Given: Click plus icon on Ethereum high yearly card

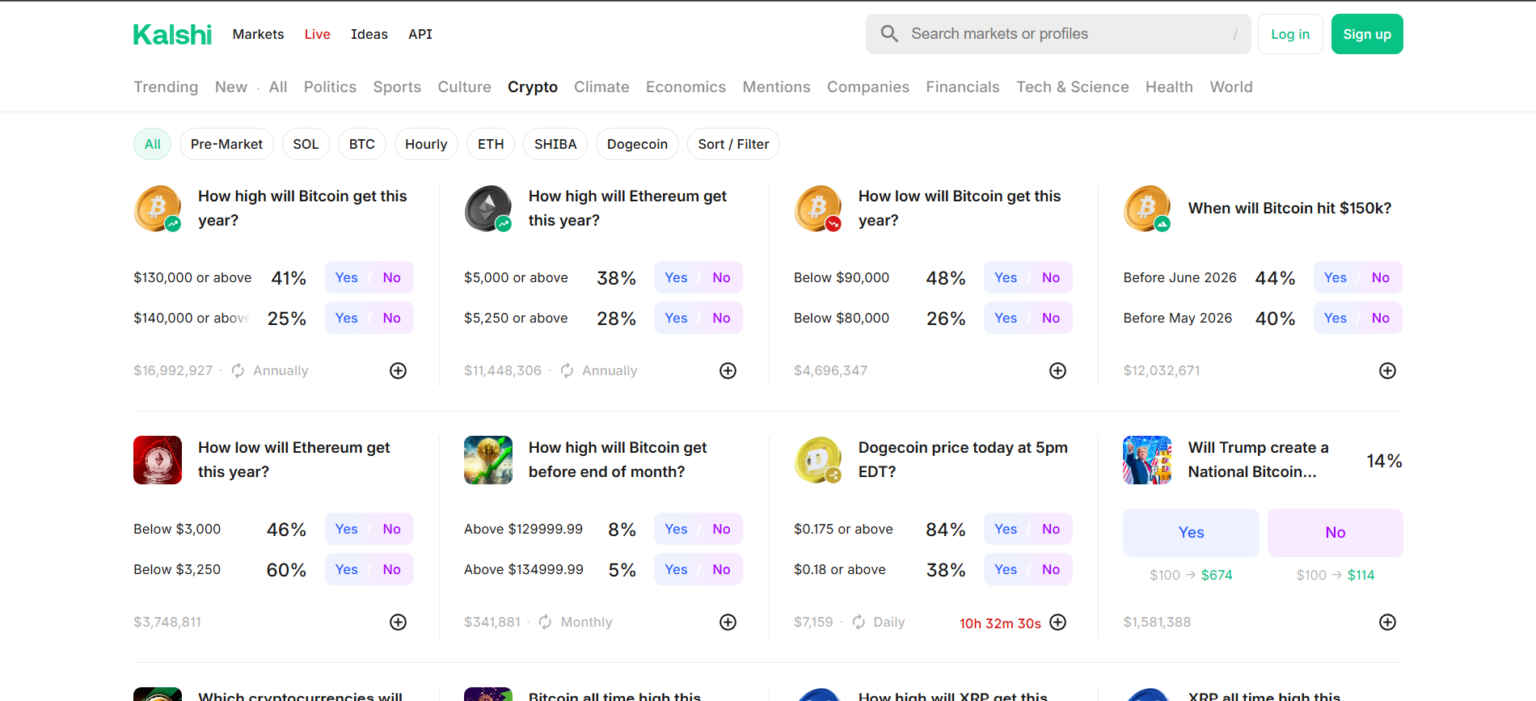Looking at the screenshot, I should point(728,371).
